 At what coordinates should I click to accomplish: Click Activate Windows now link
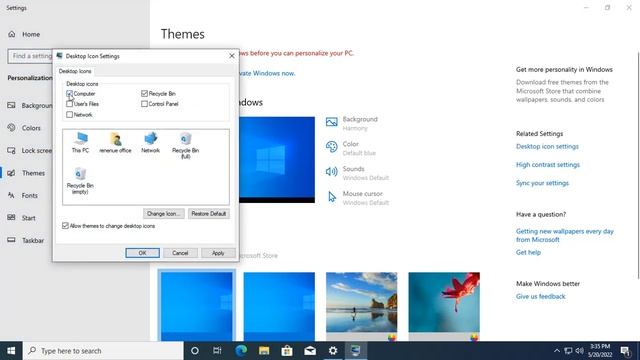pos(267,73)
